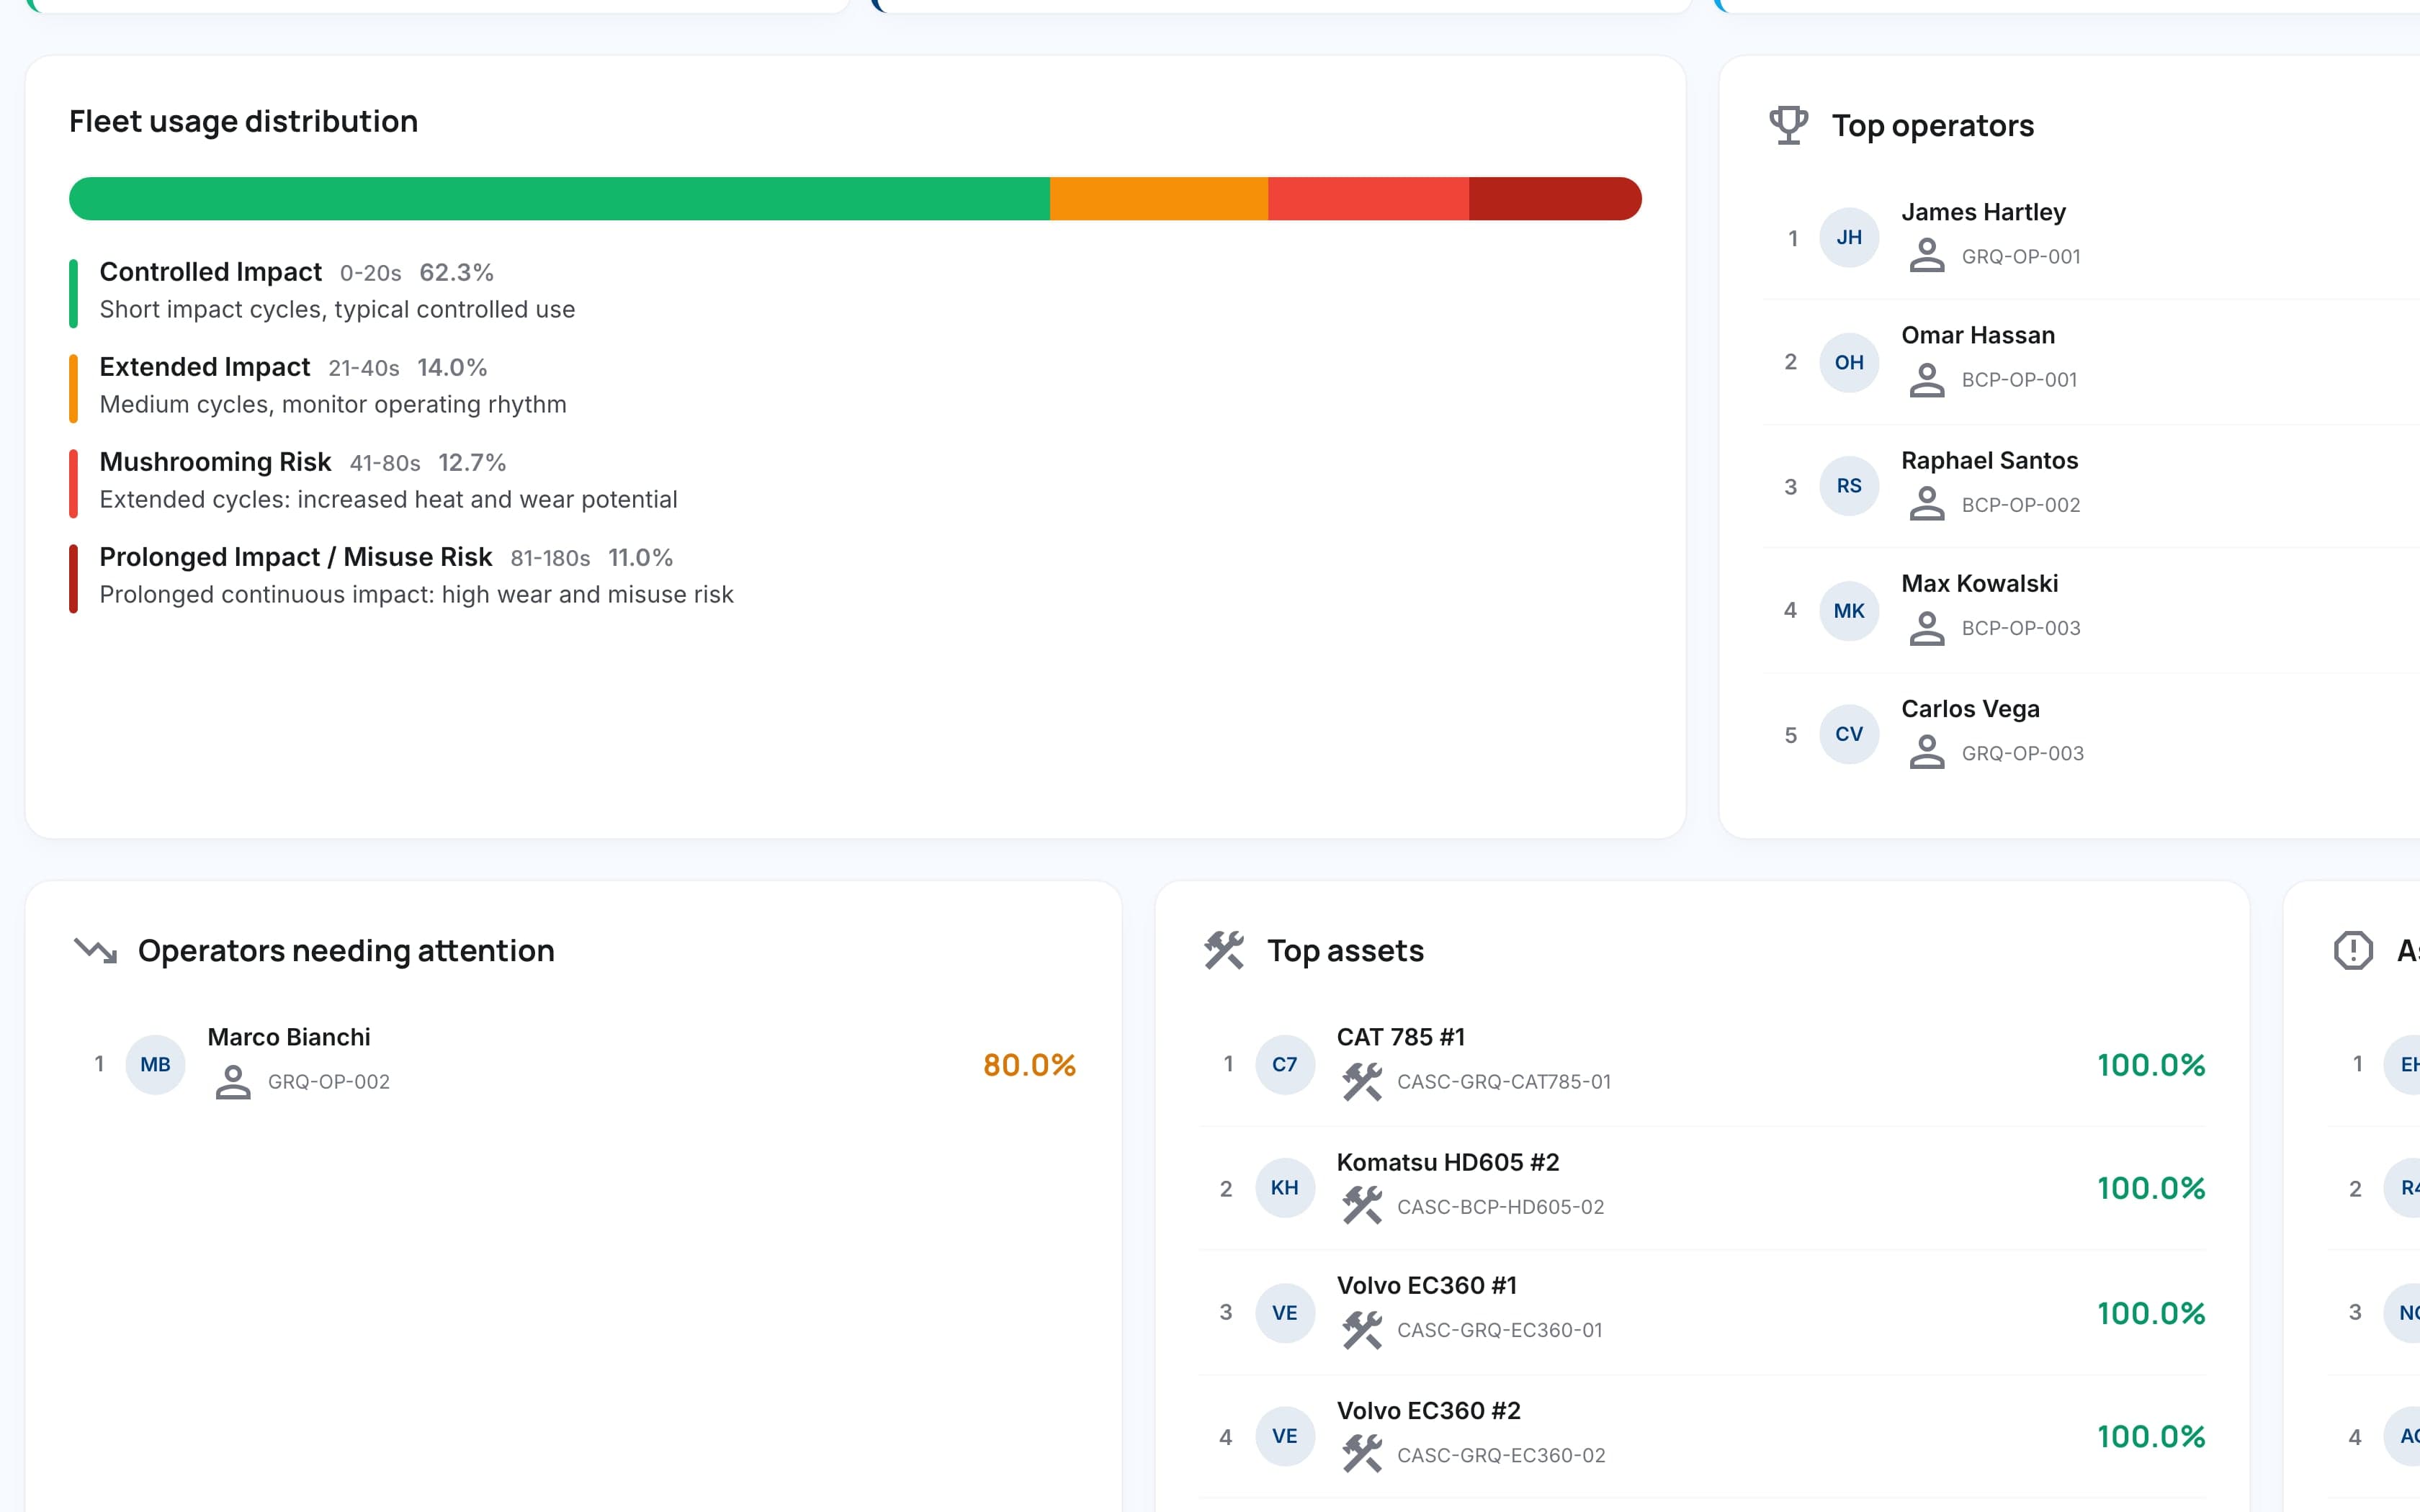This screenshot has height=1512, width=2420.
Task: Click the person icon next to BCP-OP-001
Action: pos(1927,380)
